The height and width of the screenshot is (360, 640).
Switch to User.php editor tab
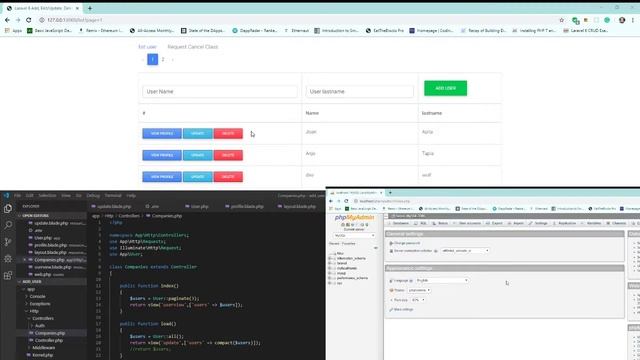click(x=197, y=207)
